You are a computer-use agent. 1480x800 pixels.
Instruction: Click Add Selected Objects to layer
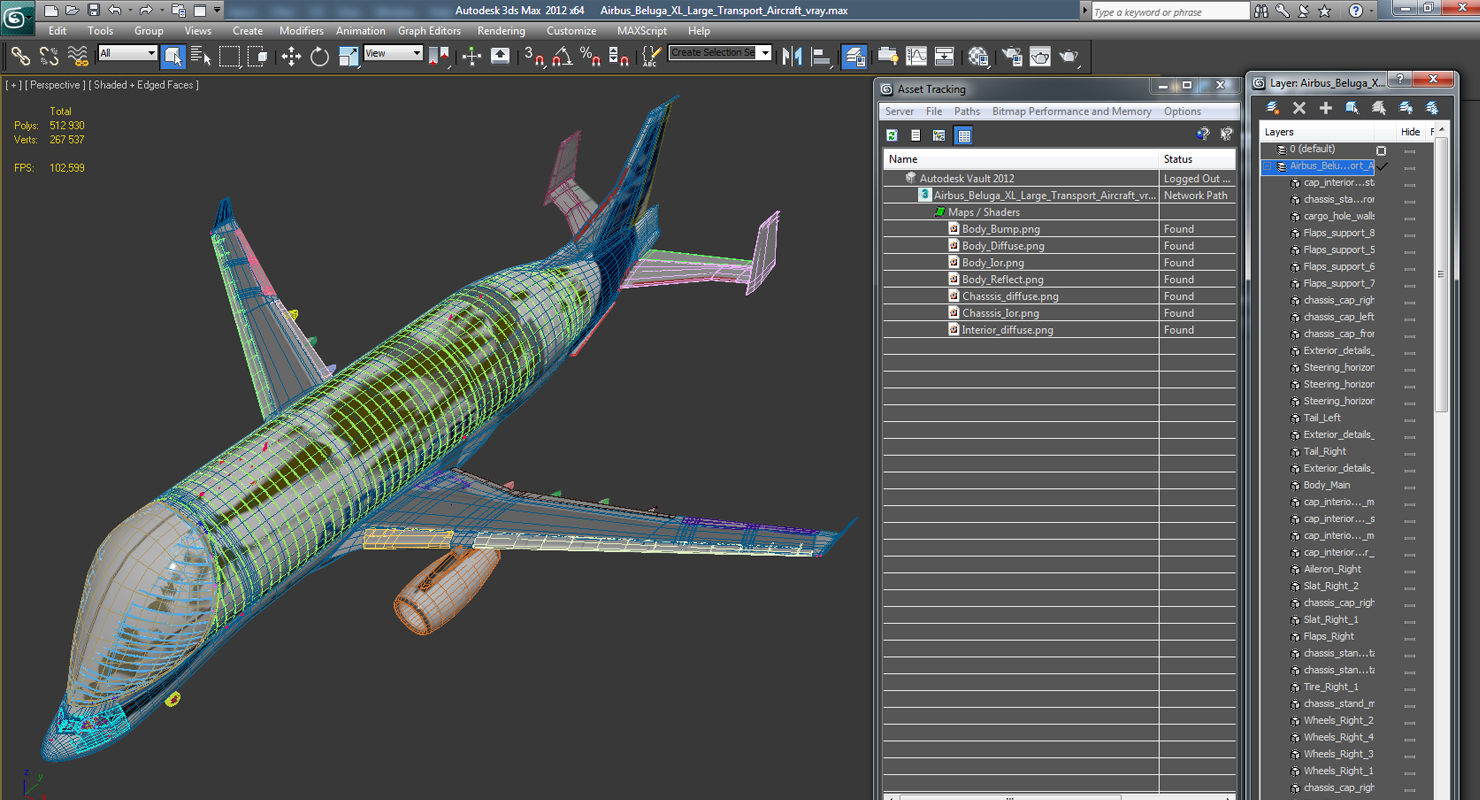(1326, 108)
